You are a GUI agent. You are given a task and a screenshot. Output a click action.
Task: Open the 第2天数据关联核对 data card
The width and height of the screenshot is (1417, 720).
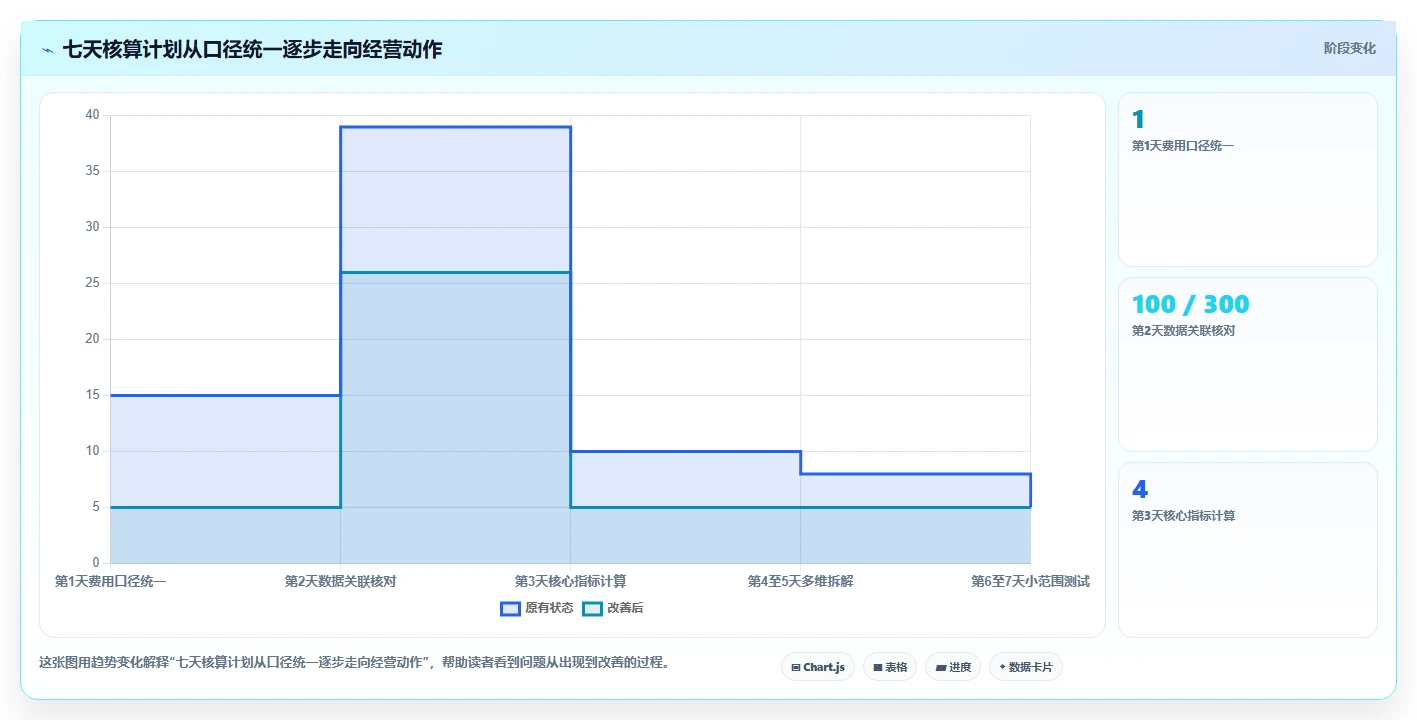1248,364
